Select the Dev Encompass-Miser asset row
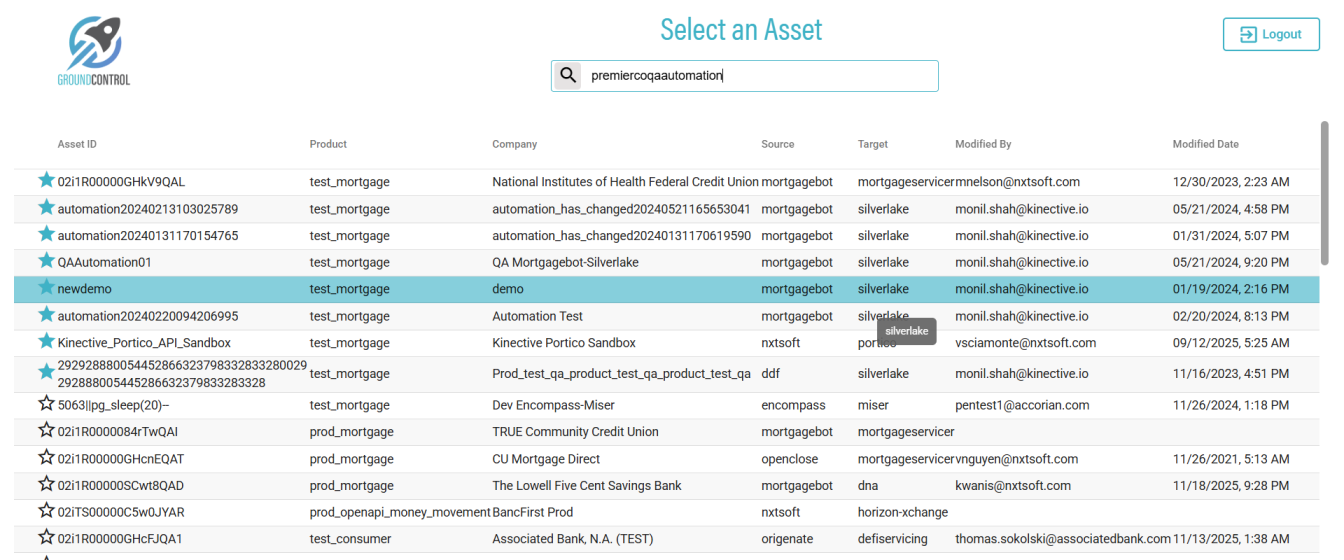The height and width of the screenshot is (560, 1344). coord(553,405)
